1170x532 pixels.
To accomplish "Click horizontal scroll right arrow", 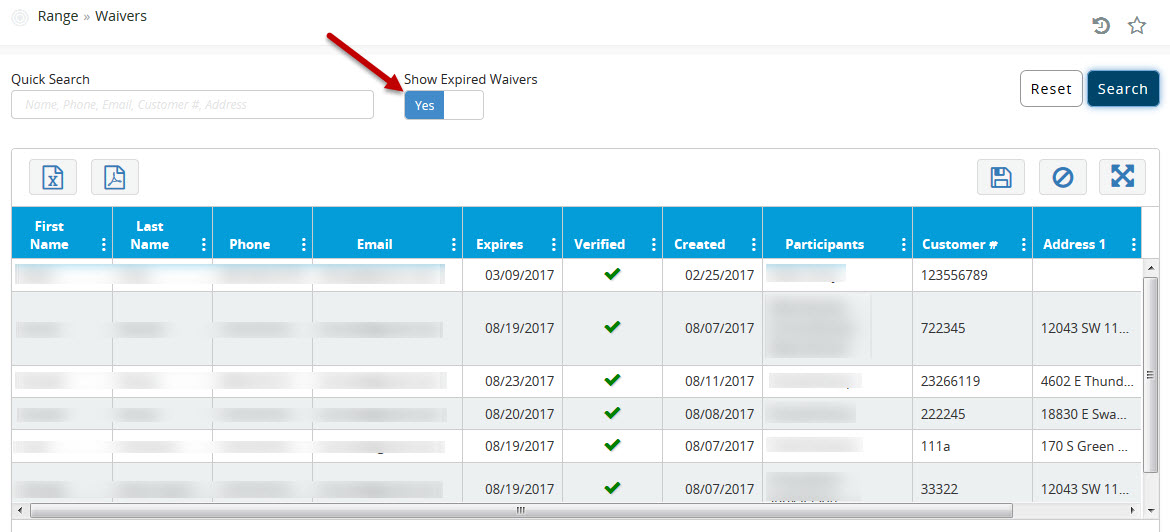I will (x=1133, y=510).
